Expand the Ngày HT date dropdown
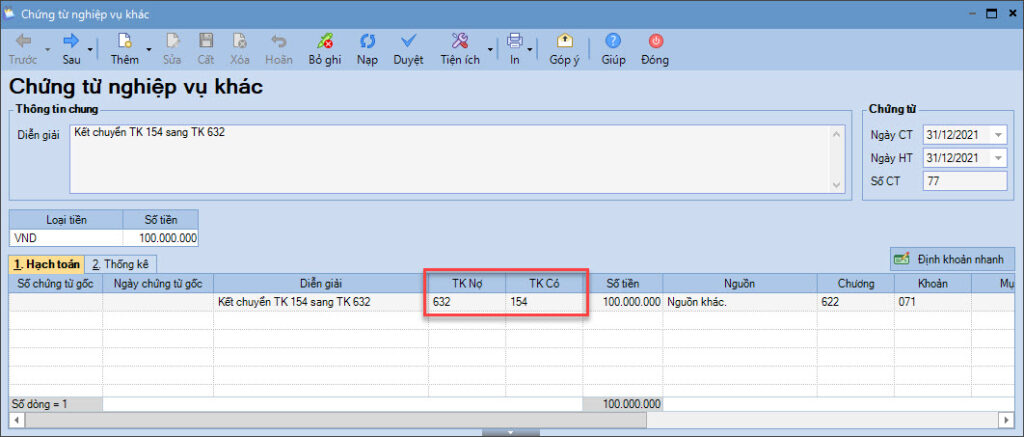This screenshot has width=1024, height=437. [999, 158]
